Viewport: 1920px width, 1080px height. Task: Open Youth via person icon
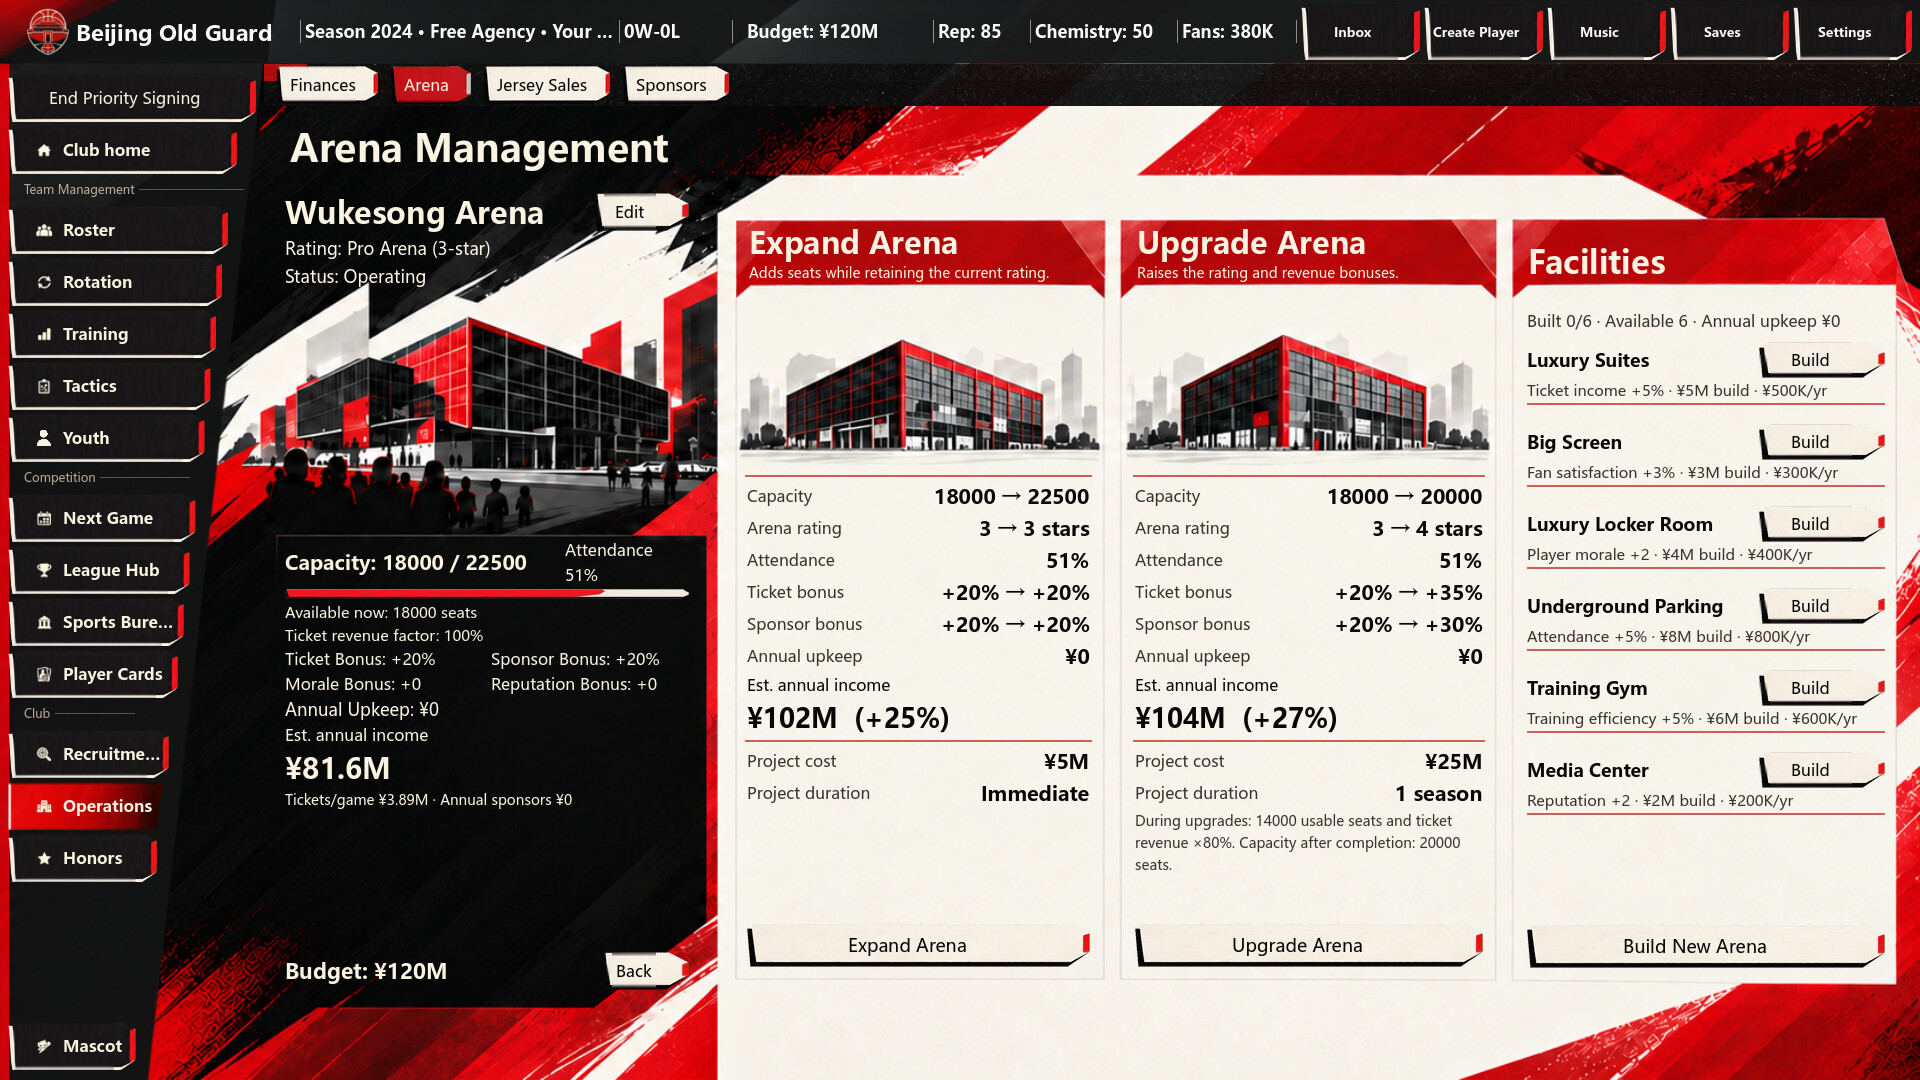coord(44,438)
